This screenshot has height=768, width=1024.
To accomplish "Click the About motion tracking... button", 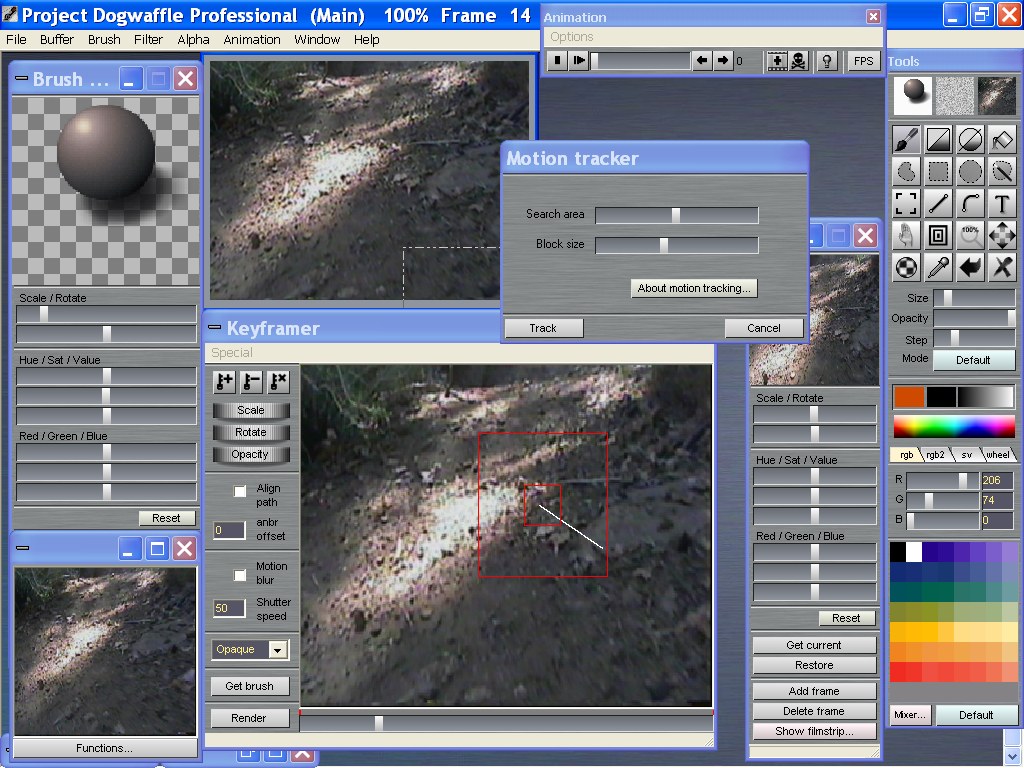I will (x=694, y=288).
